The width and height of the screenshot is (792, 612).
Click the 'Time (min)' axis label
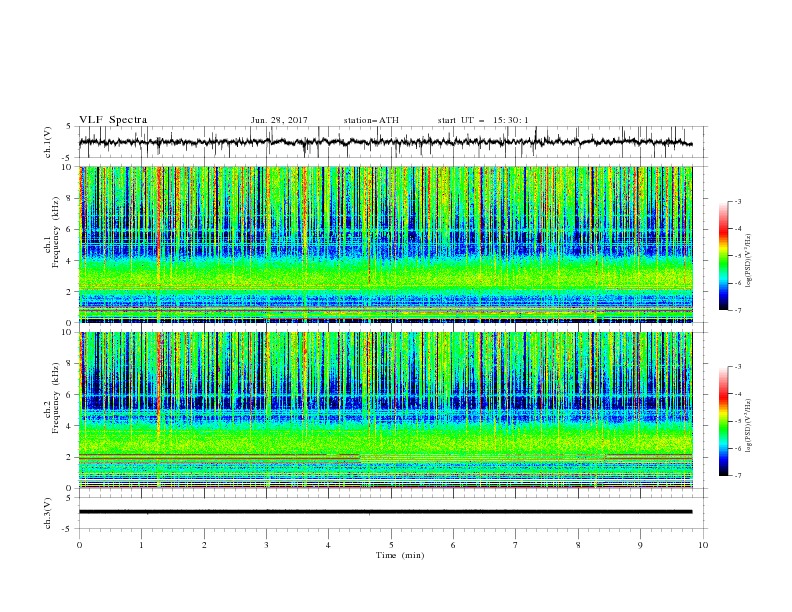point(400,555)
